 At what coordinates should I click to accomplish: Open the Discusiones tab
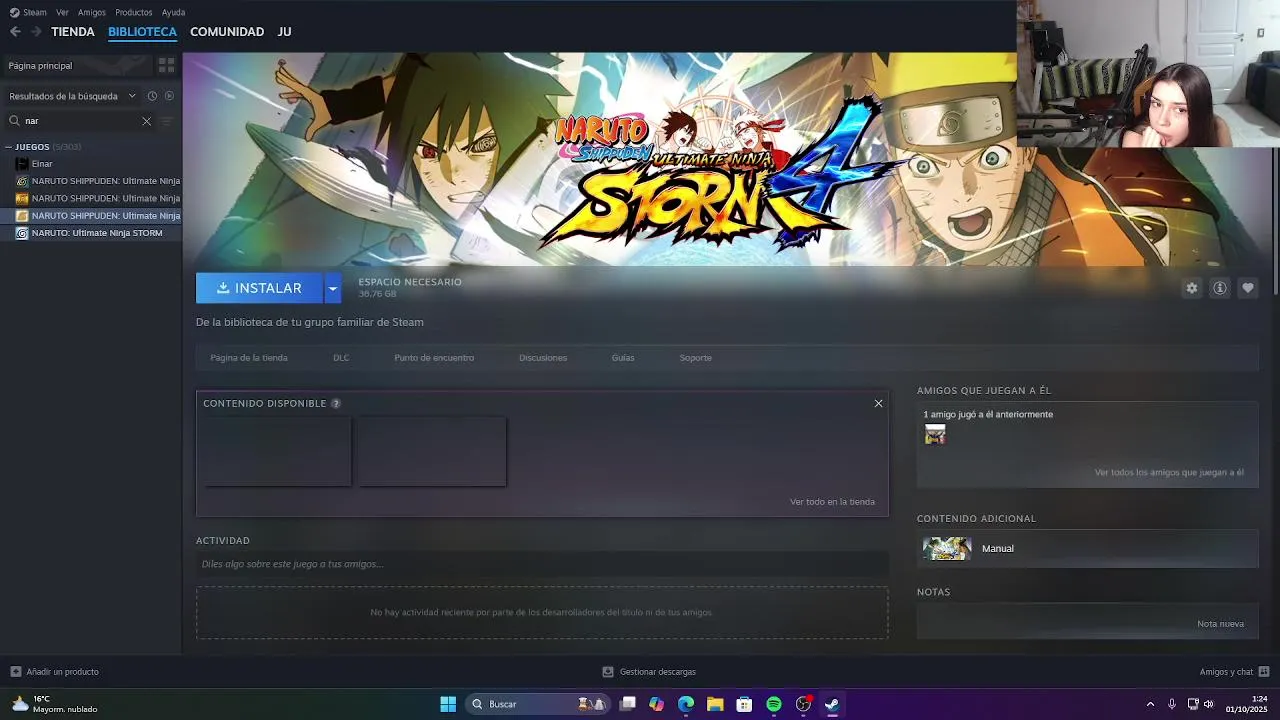pyautogui.click(x=543, y=358)
